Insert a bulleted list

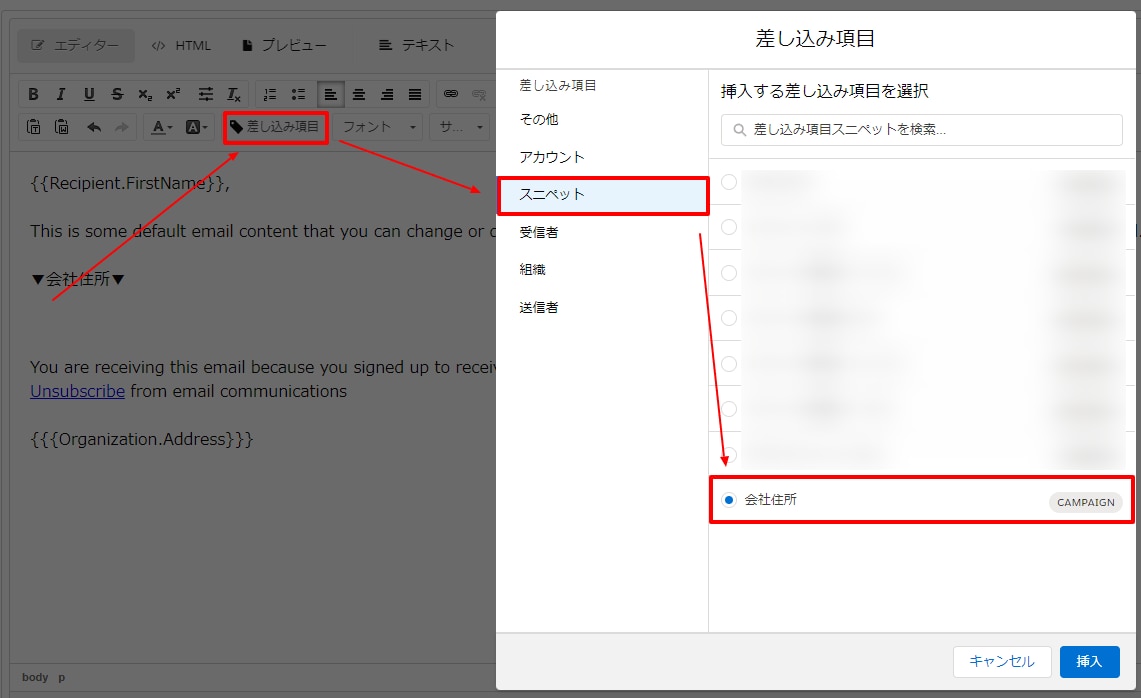coord(298,94)
